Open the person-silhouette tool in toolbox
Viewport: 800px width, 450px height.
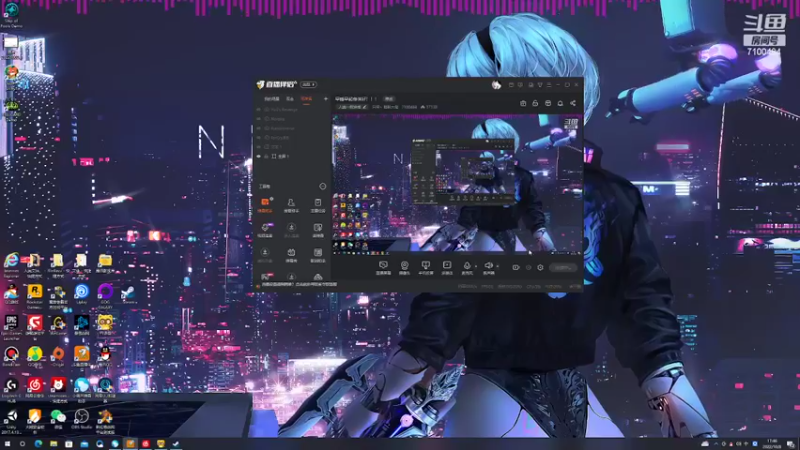[291, 205]
